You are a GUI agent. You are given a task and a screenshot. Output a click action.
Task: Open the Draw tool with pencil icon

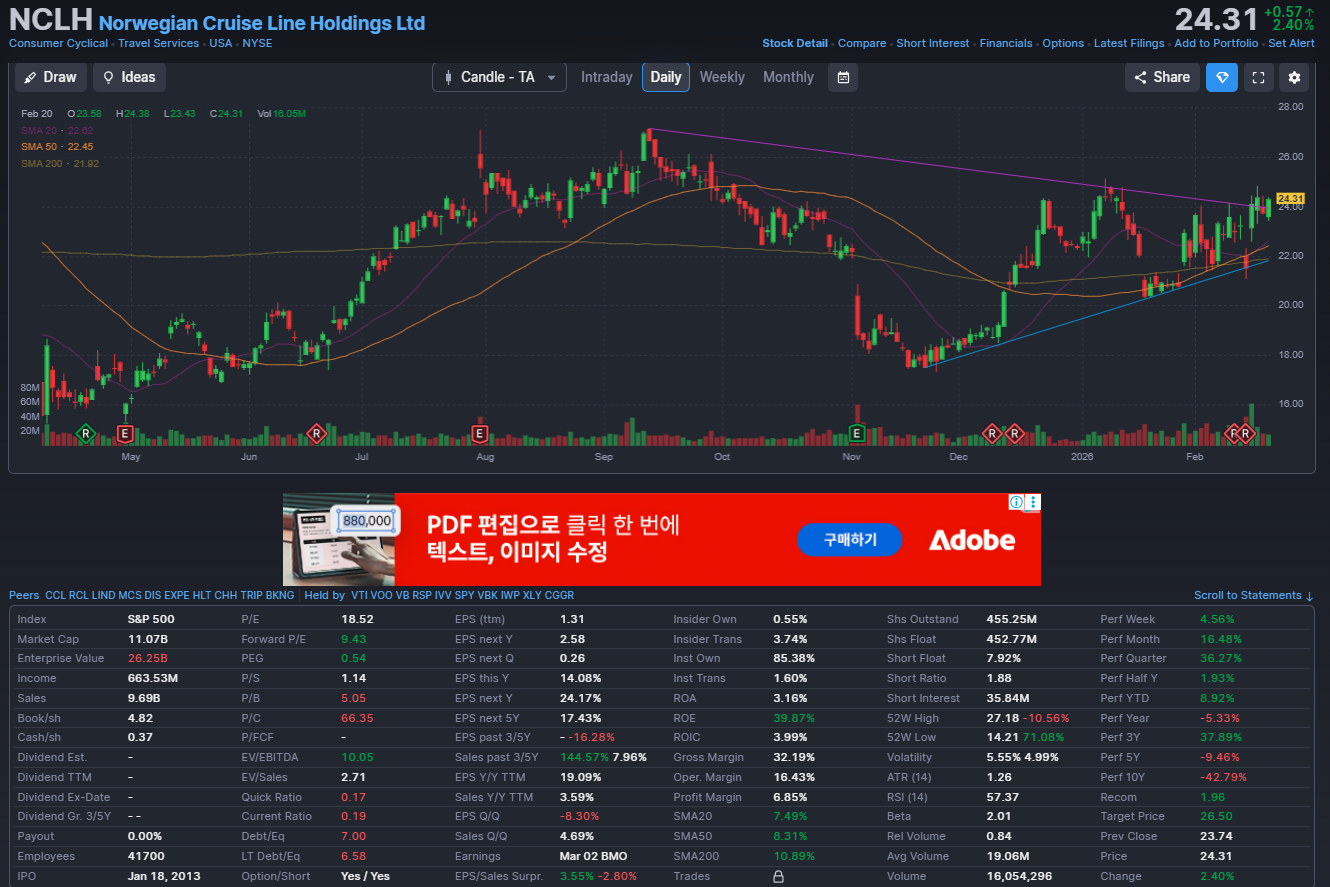pos(50,77)
